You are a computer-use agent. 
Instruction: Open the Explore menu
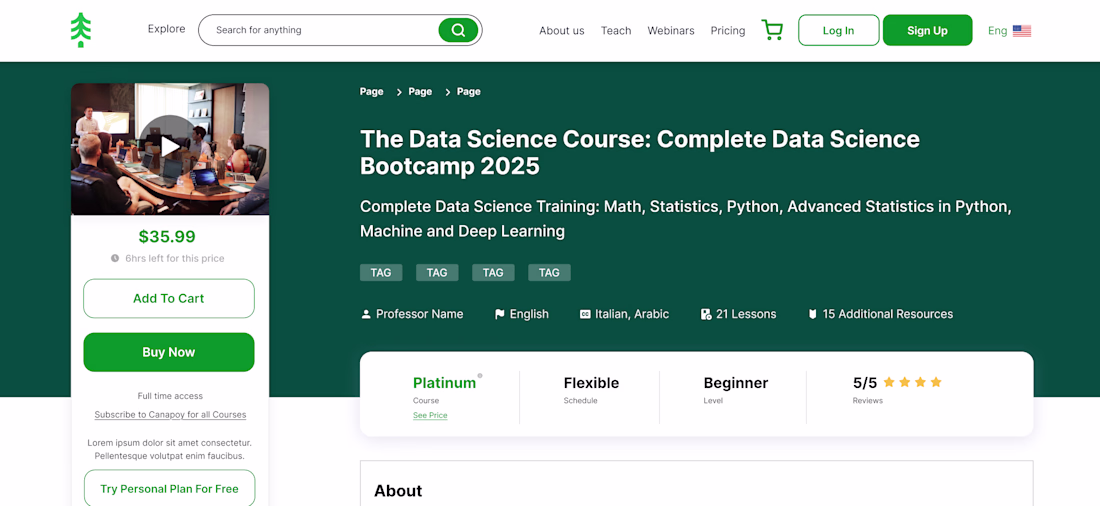coord(166,29)
